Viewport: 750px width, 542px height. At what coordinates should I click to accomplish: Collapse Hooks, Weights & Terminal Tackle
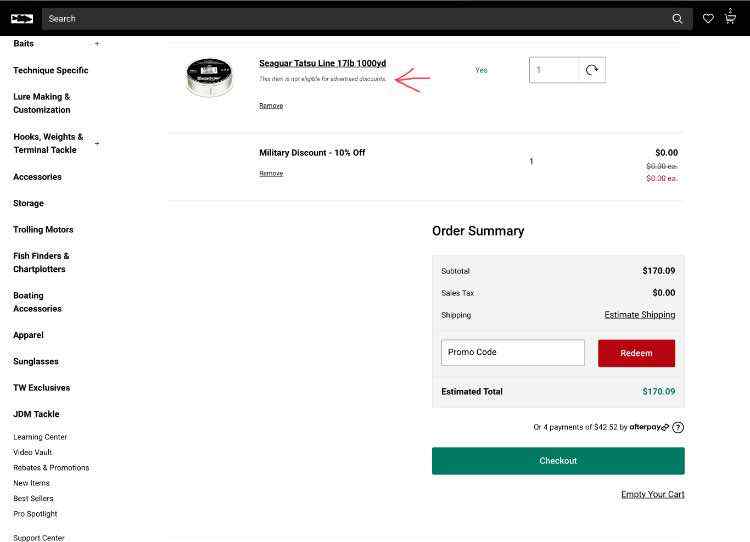(97, 143)
